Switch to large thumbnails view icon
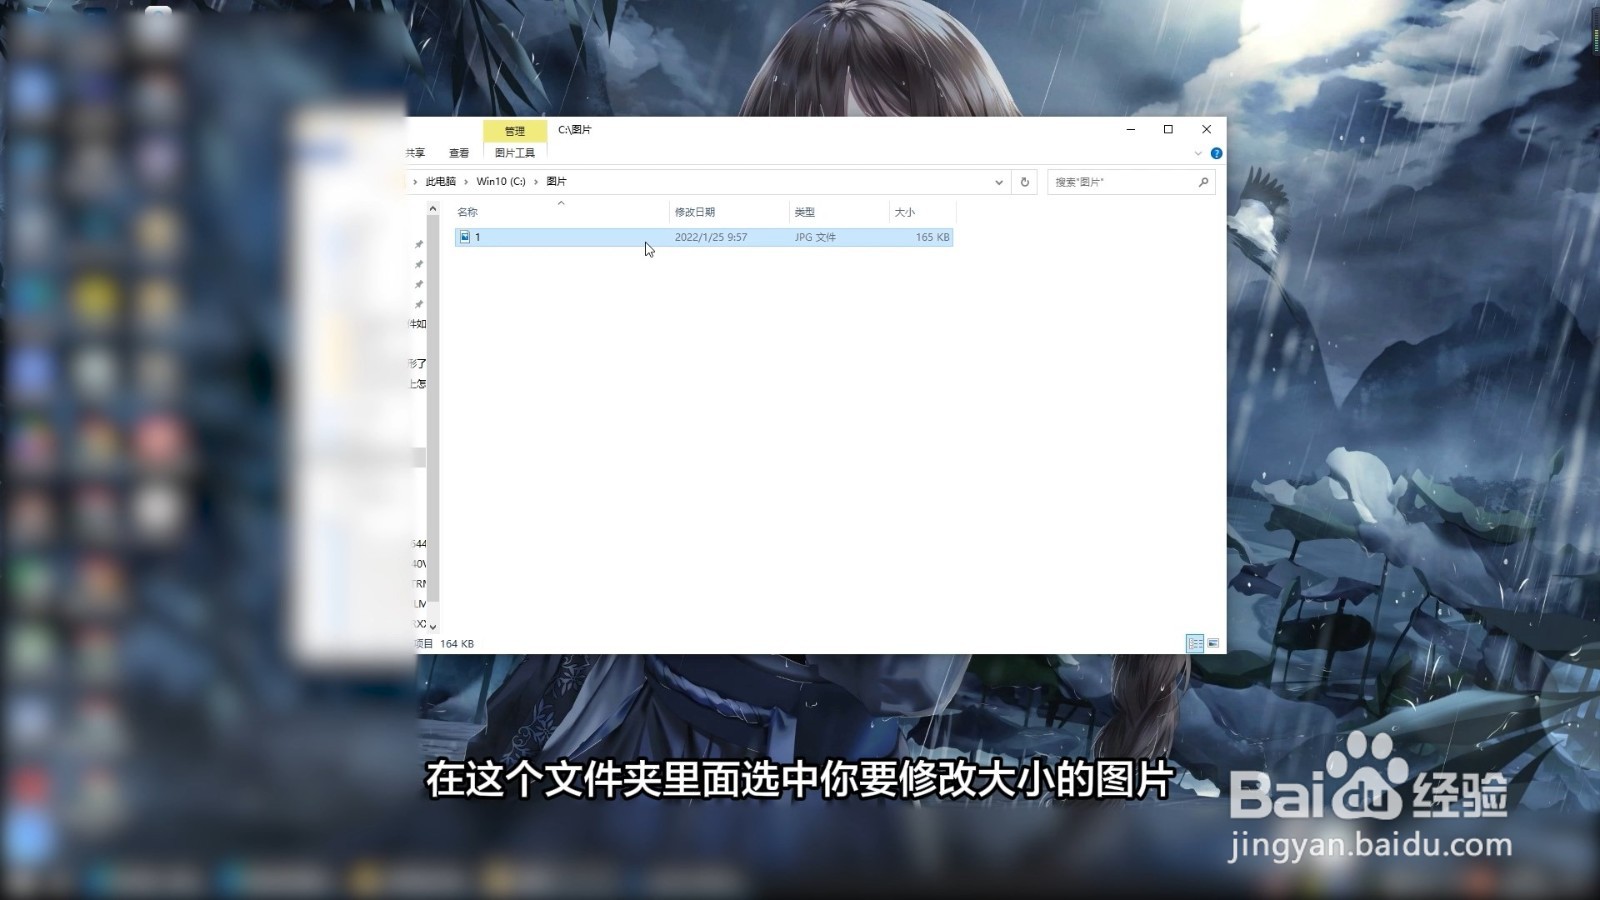The height and width of the screenshot is (900, 1600). (1213, 644)
